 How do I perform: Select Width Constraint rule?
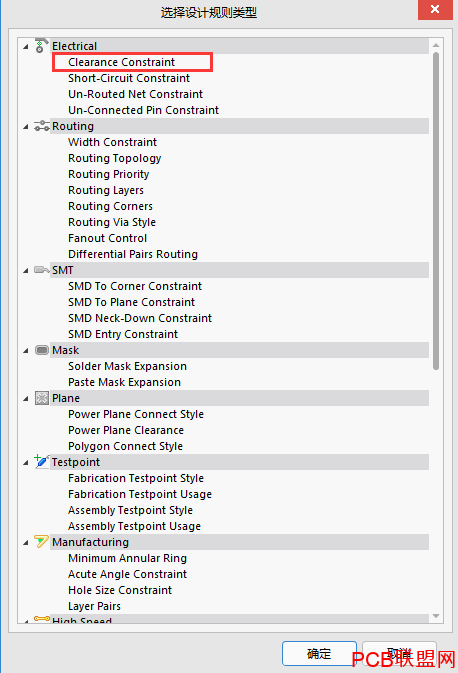coord(112,142)
